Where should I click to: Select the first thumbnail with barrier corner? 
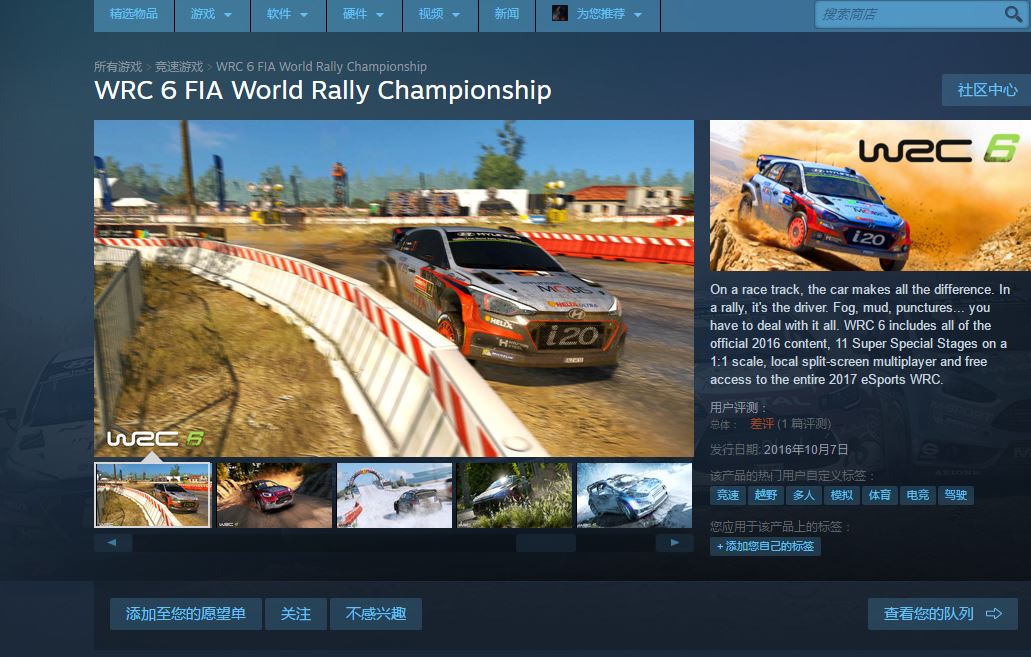tap(153, 495)
